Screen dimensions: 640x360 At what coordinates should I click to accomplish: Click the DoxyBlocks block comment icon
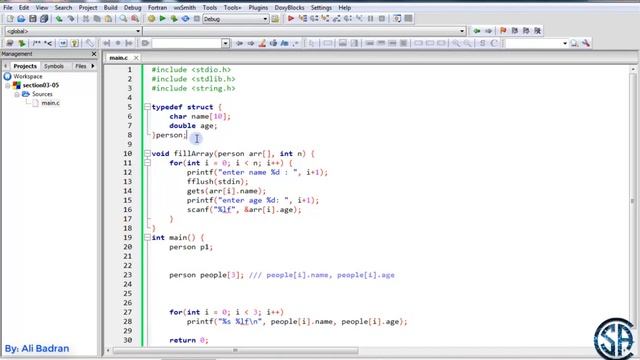pos(36,43)
